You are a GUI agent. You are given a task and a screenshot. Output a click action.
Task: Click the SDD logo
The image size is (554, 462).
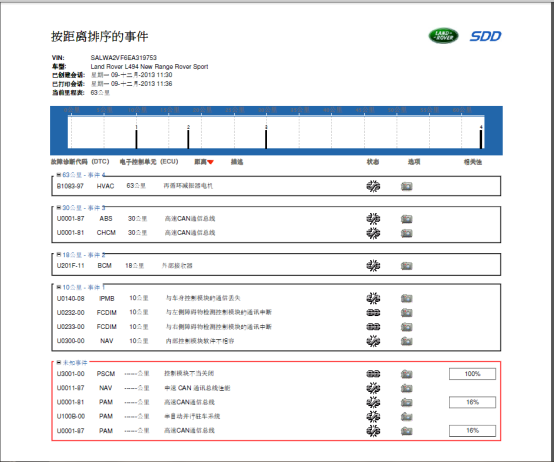[x=485, y=36]
